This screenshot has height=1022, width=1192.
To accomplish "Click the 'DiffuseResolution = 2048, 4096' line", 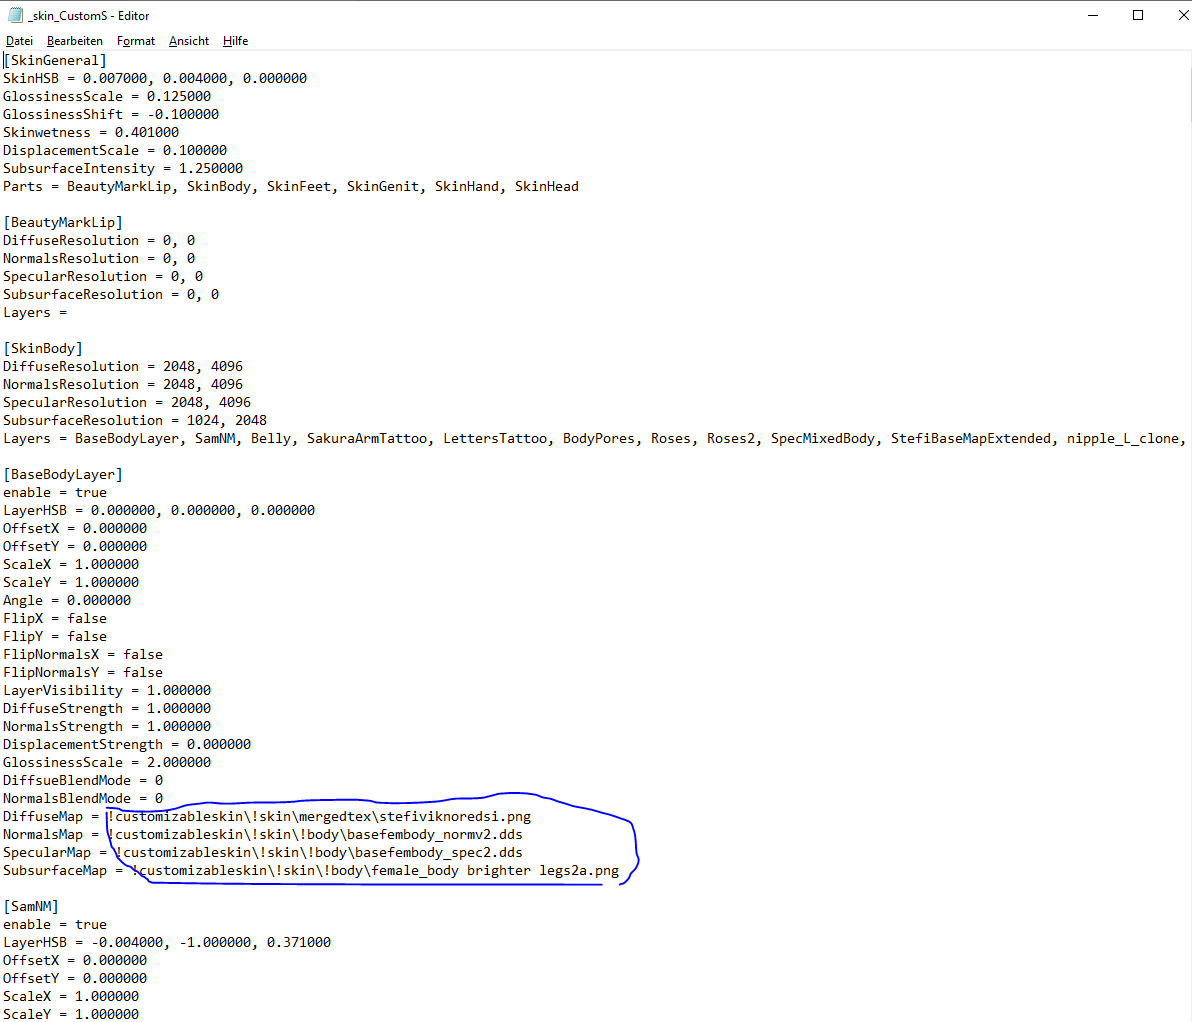I will pos(123,367).
